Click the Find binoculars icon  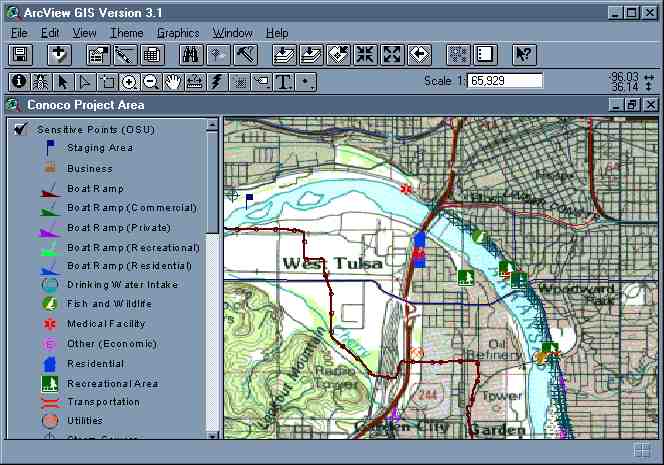point(191,55)
